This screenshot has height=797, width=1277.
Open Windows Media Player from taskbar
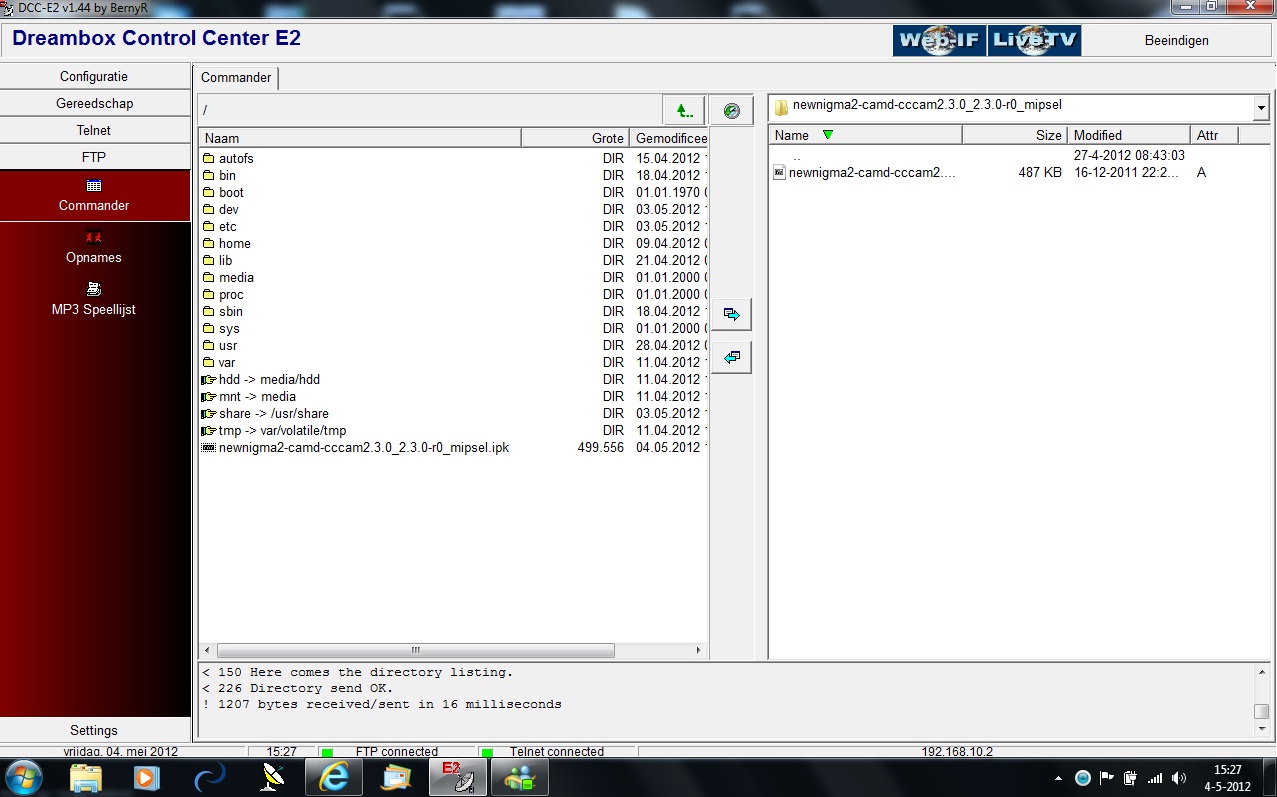pyautogui.click(x=147, y=777)
